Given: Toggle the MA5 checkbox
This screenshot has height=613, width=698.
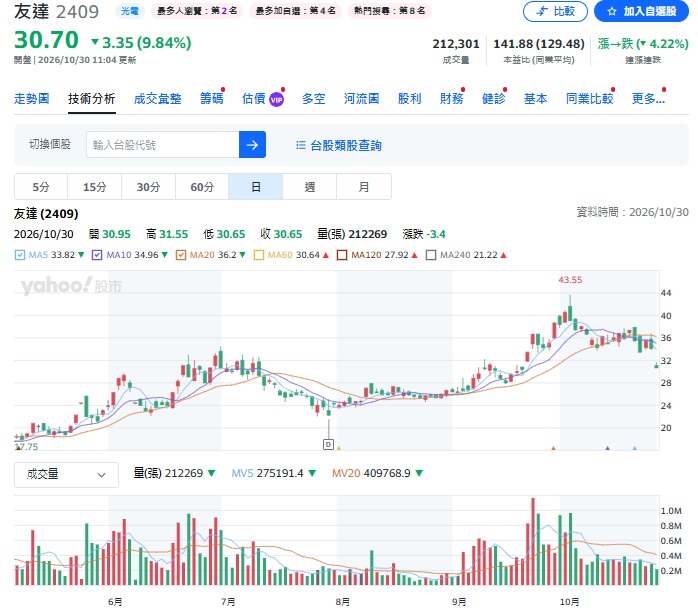Looking at the screenshot, I should click(x=20, y=255).
